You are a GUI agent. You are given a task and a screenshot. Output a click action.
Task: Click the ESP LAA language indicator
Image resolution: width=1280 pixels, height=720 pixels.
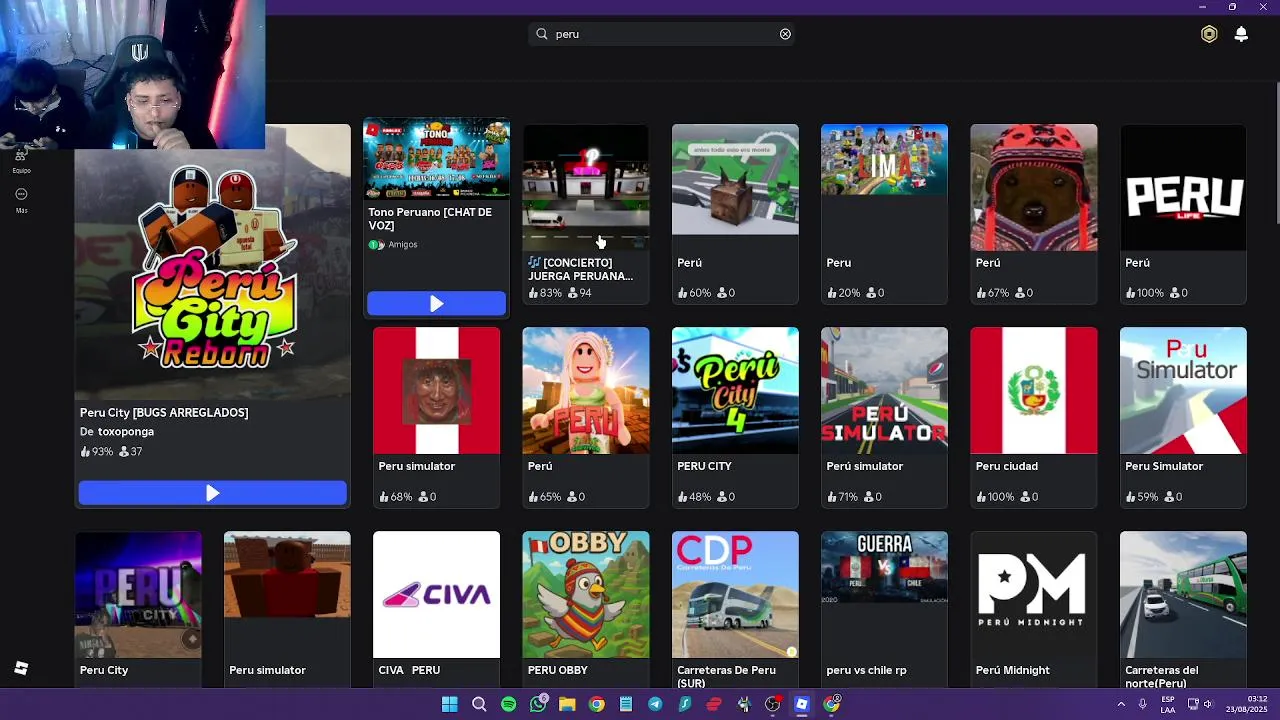point(1168,704)
